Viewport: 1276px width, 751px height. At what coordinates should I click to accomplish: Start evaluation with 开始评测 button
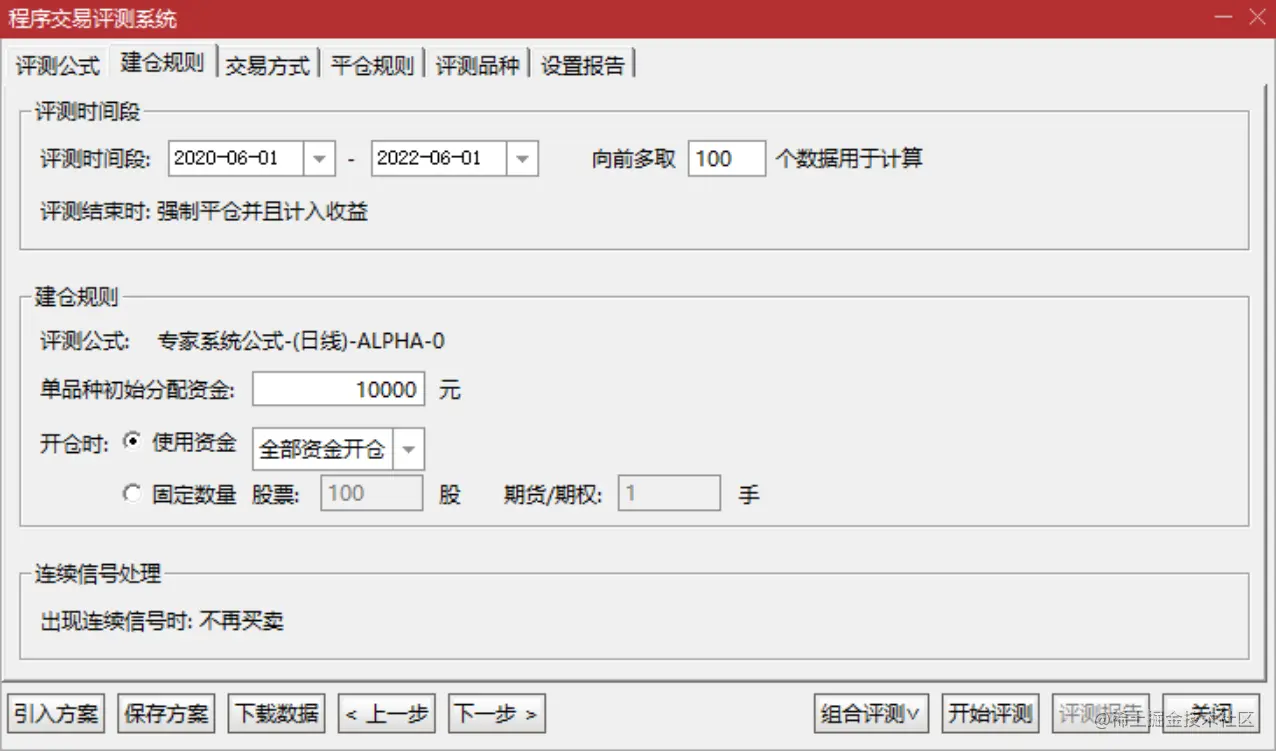point(990,714)
